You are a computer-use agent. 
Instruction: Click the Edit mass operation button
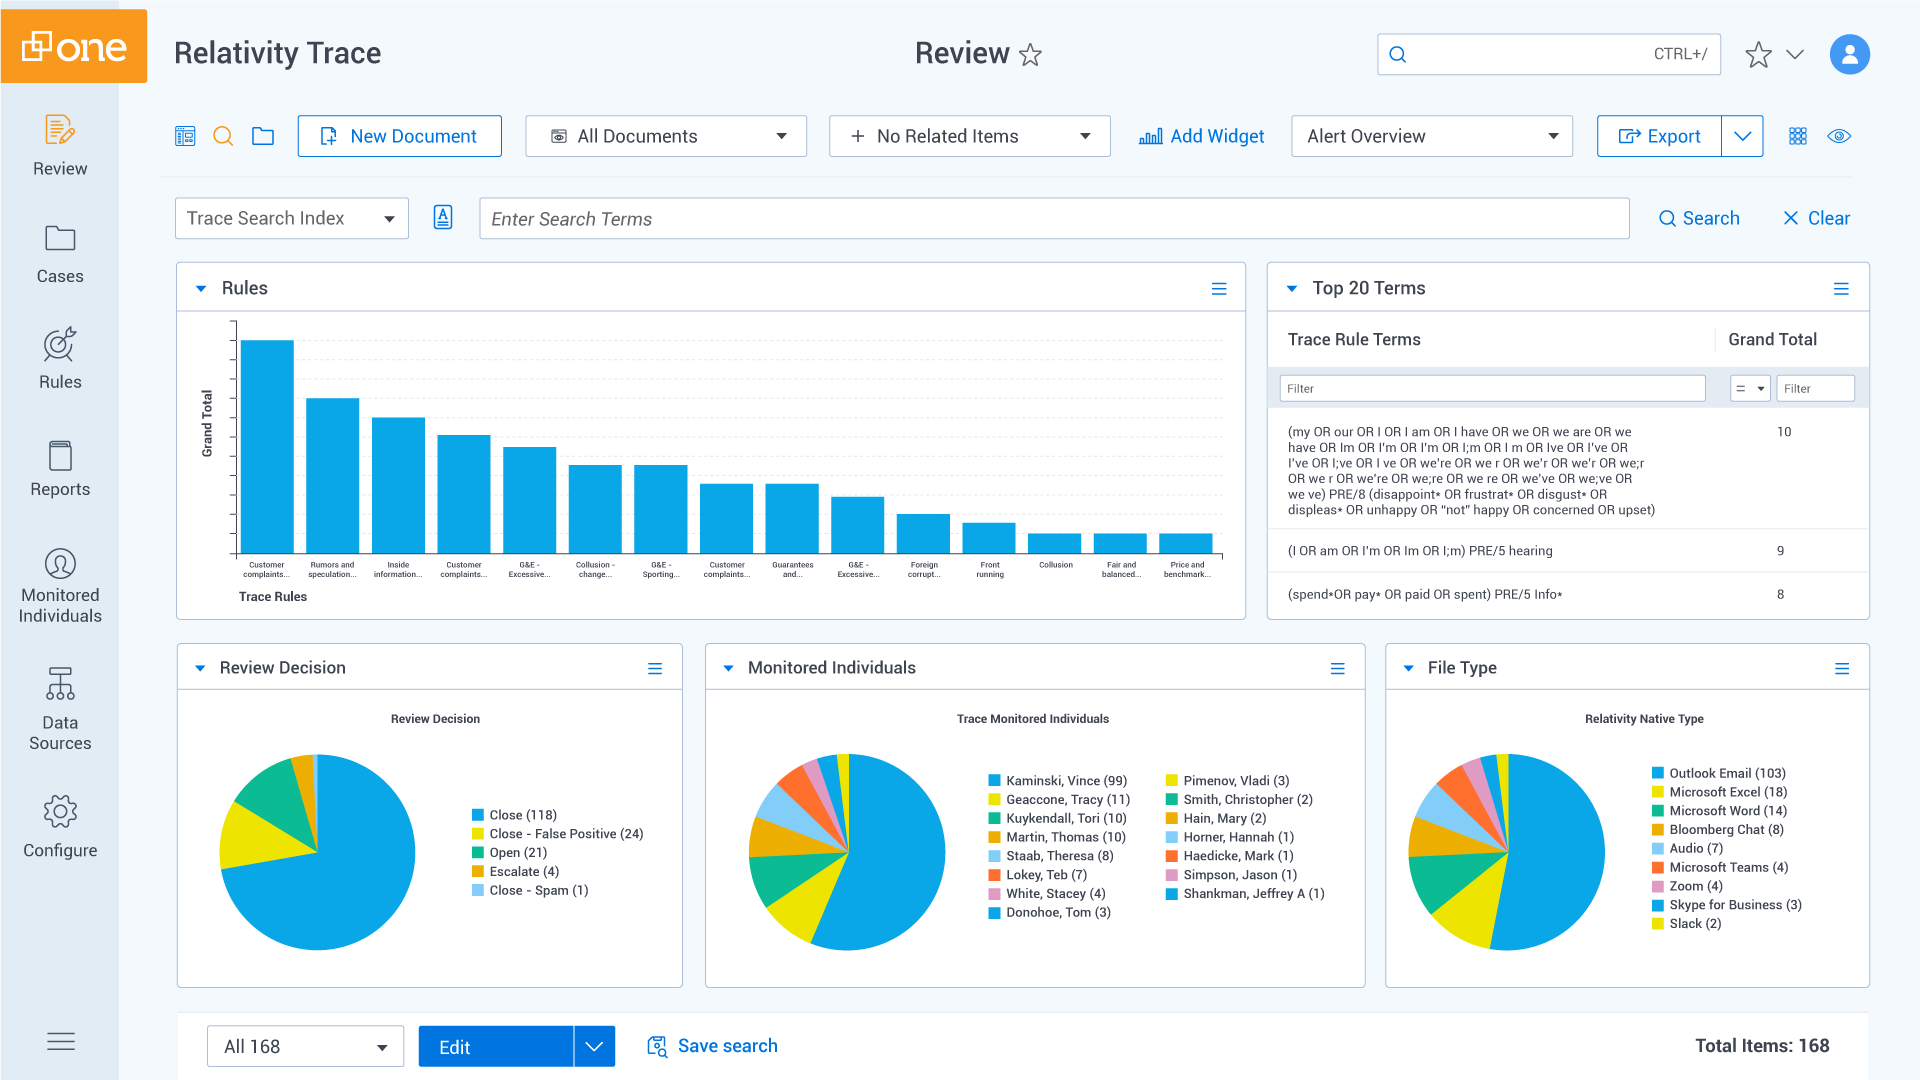[x=496, y=1046]
